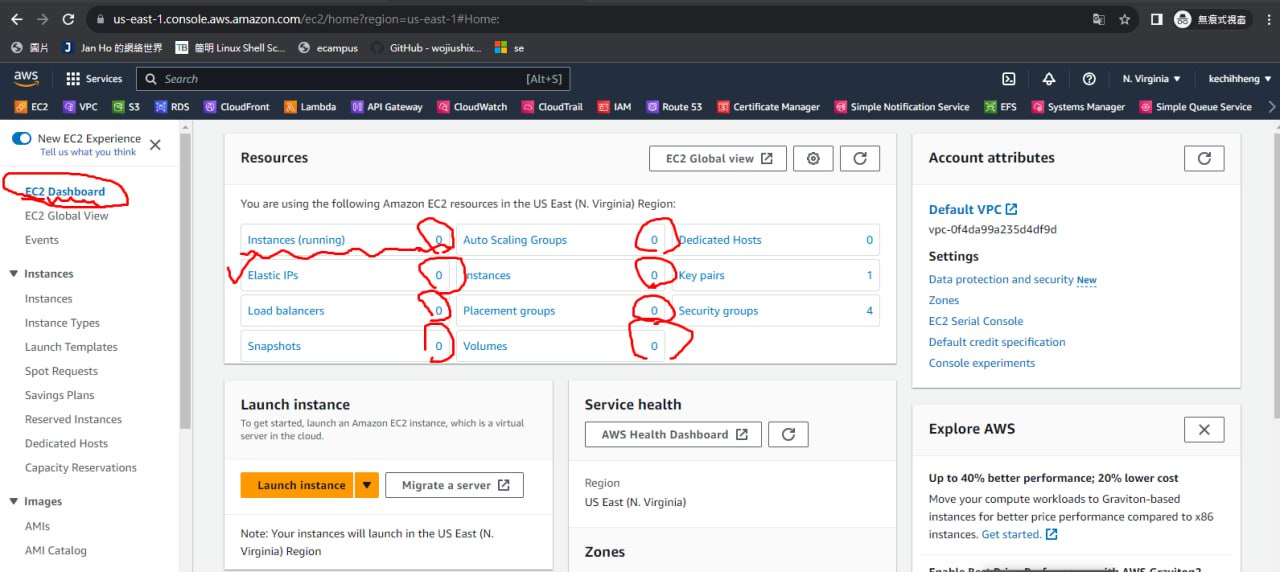Open Simple Notification Service shortcut
Image resolution: width=1280 pixels, height=572 pixels.
pyautogui.click(x=901, y=107)
